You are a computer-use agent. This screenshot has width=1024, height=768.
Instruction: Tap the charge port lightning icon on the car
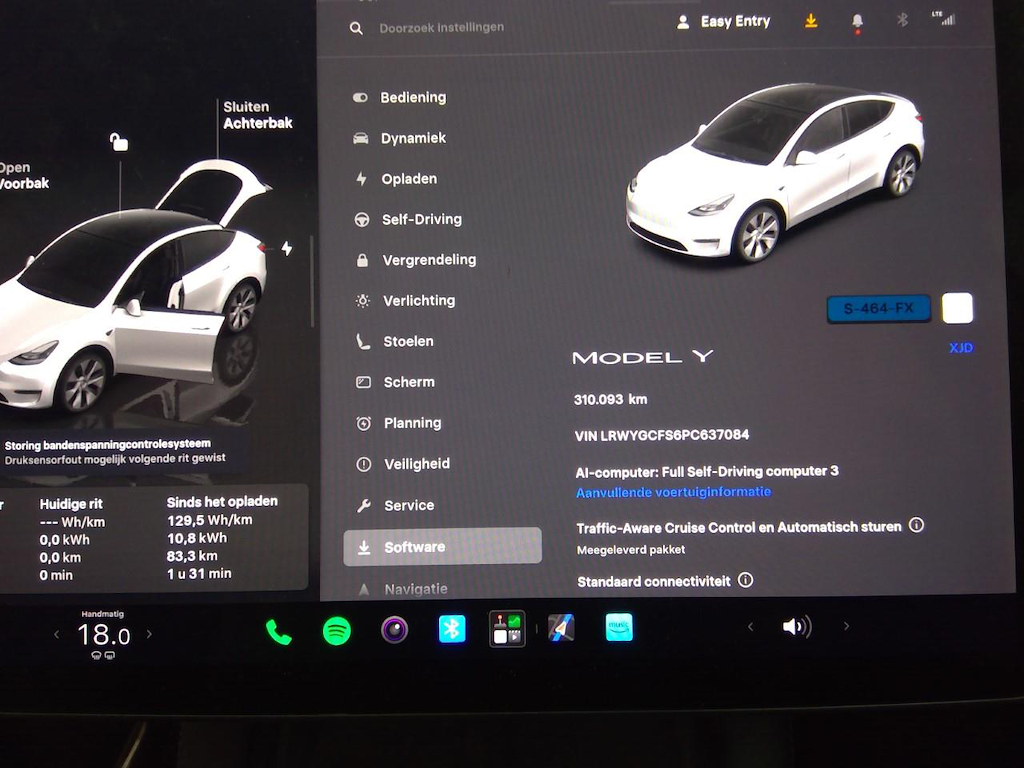(x=287, y=248)
